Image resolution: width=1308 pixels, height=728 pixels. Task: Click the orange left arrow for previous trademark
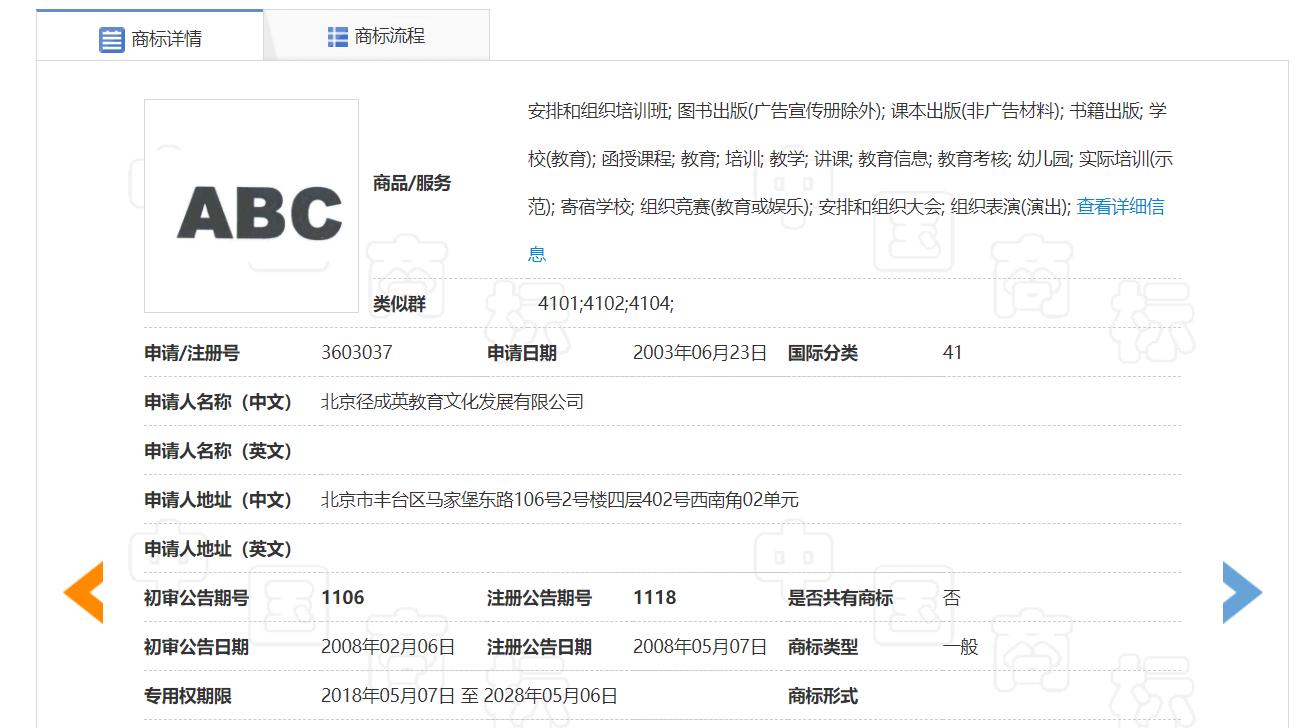85,592
